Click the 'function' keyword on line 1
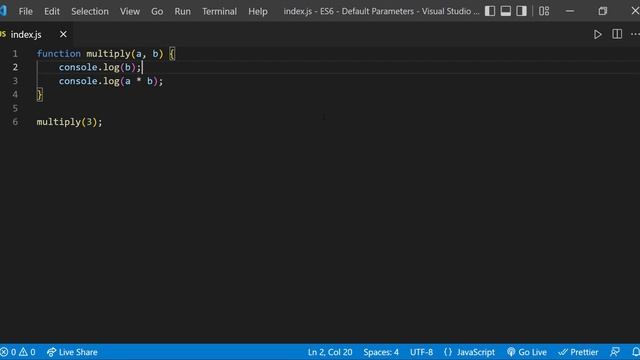Screen dimensions: 640x360 pos(59,53)
